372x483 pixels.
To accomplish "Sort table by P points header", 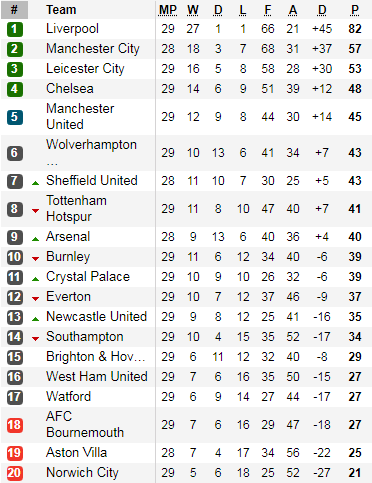I will point(355,10).
